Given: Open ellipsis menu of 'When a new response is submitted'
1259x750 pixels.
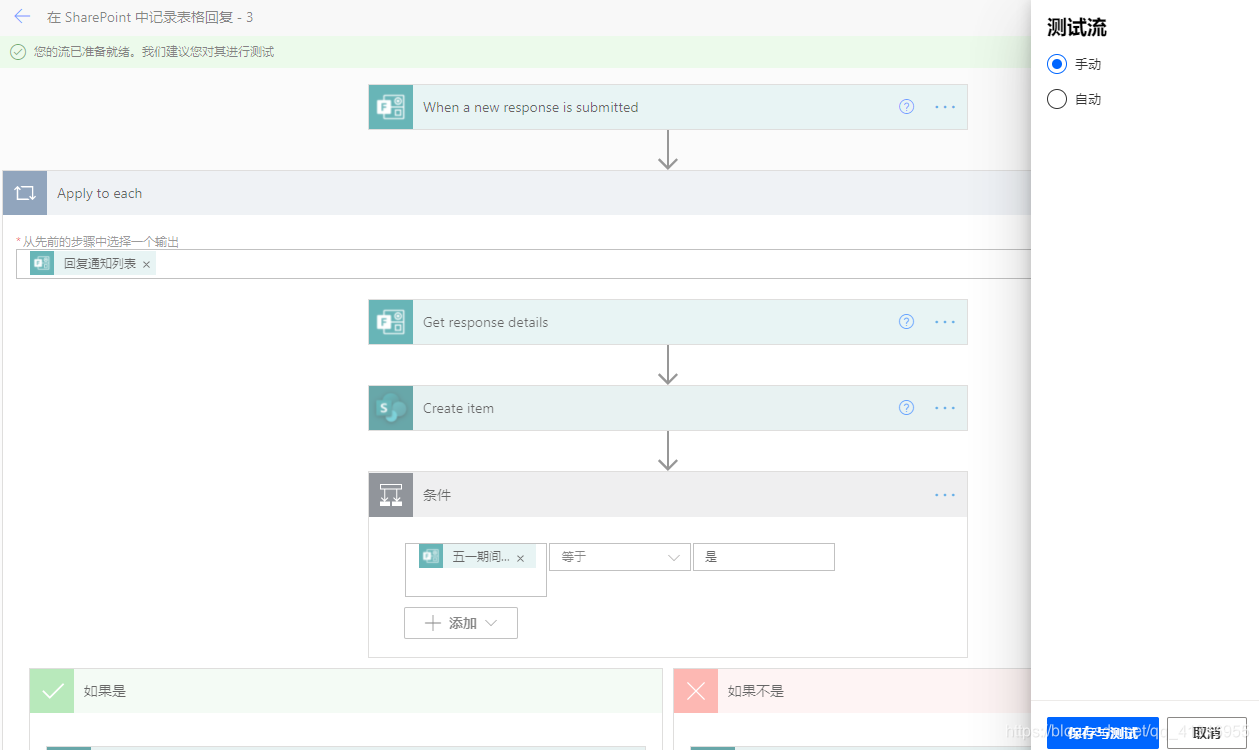Looking at the screenshot, I should [945, 107].
